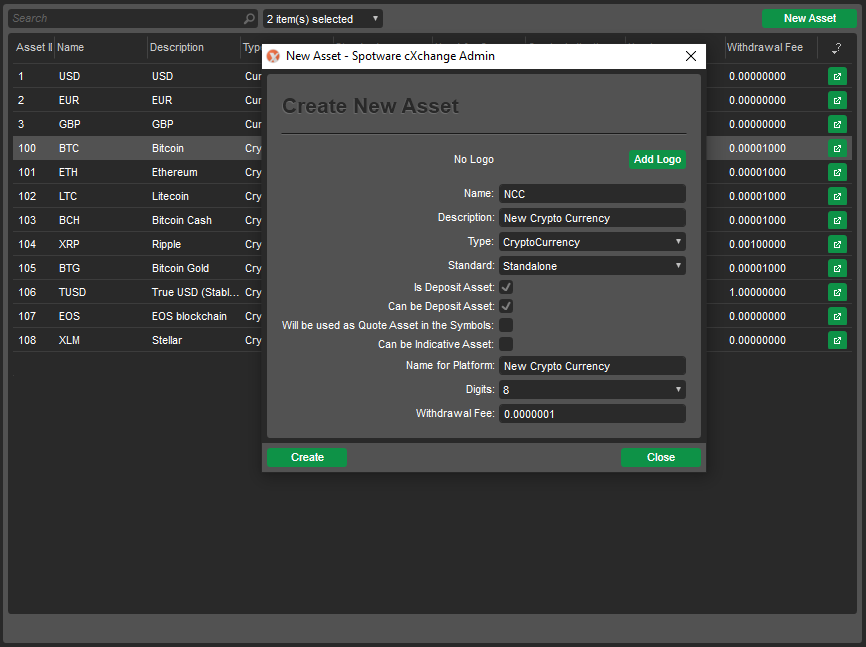Open the Type CryptoCurrency dropdown
The width and height of the screenshot is (866, 647).
tap(592, 242)
